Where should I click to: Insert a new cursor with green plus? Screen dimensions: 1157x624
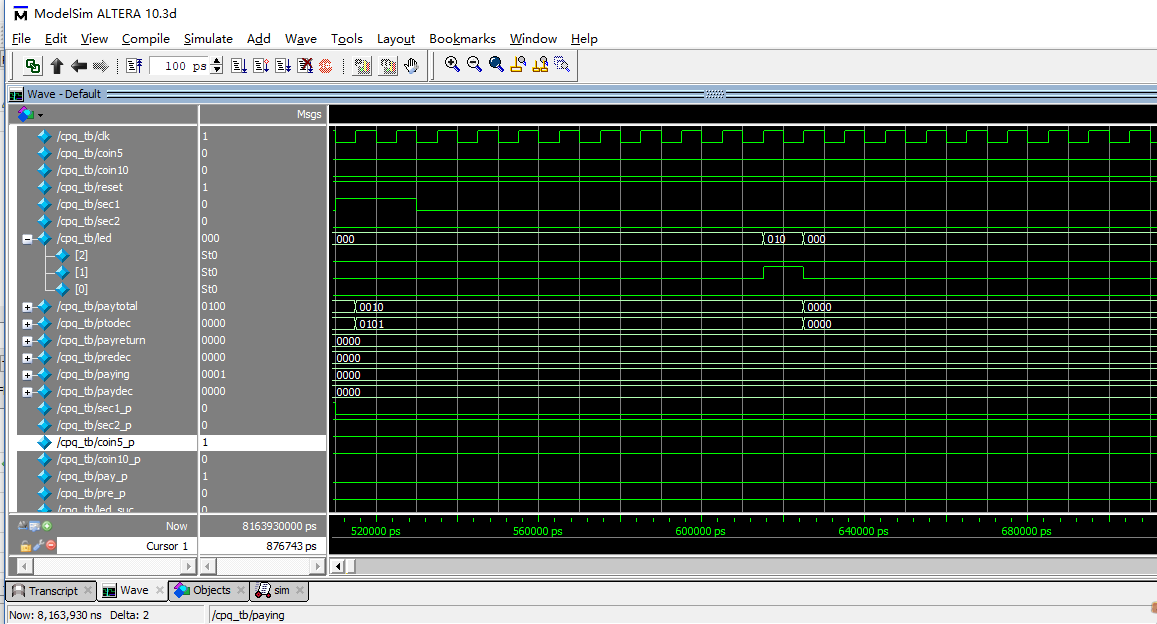click(x=46, y=526)
